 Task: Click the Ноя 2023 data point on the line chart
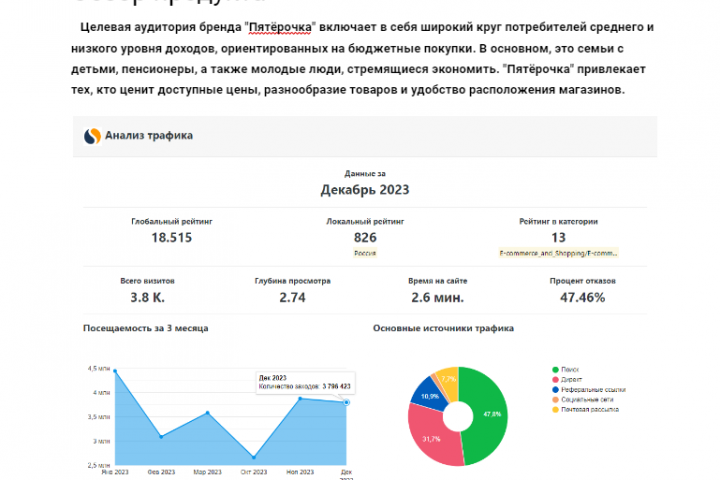[300, 399]
